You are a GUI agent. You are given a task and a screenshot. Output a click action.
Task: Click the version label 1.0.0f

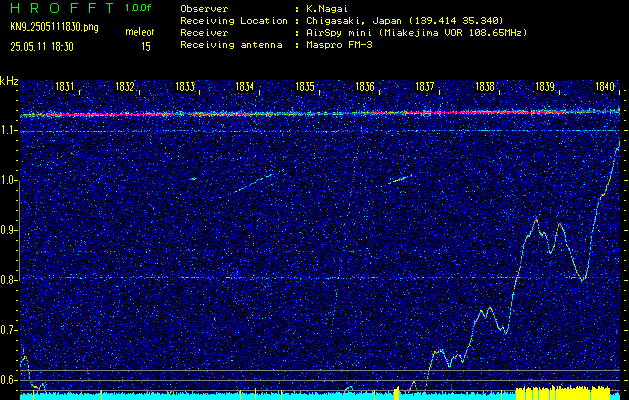138,8
